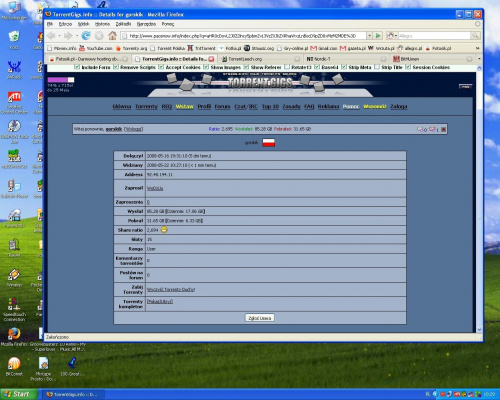Open the tab list dropdown arrow

[479, 59]
